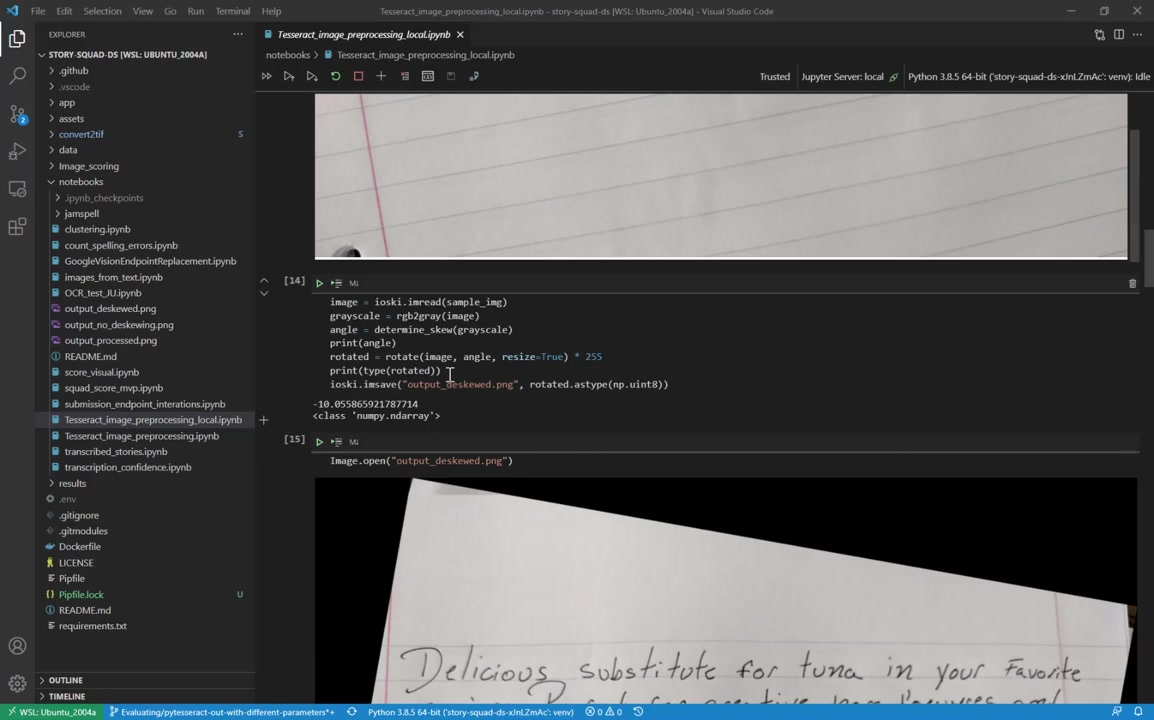Add a new notebook cell
The height and width of the screenshot is (720, 1154).
tap(381, 76)
